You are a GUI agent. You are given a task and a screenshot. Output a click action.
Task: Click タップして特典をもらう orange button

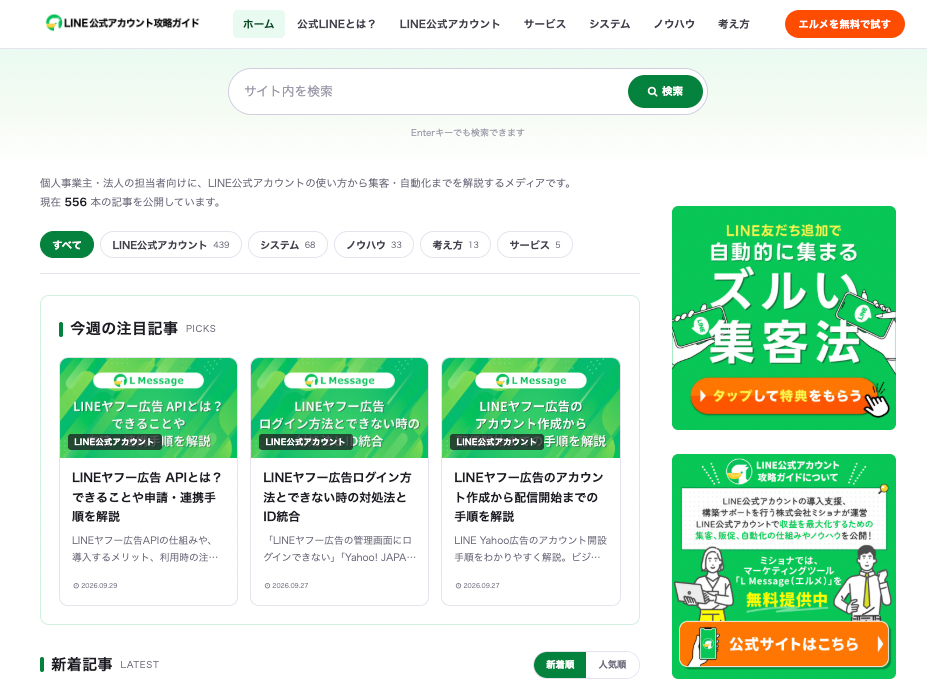[784, 395]
